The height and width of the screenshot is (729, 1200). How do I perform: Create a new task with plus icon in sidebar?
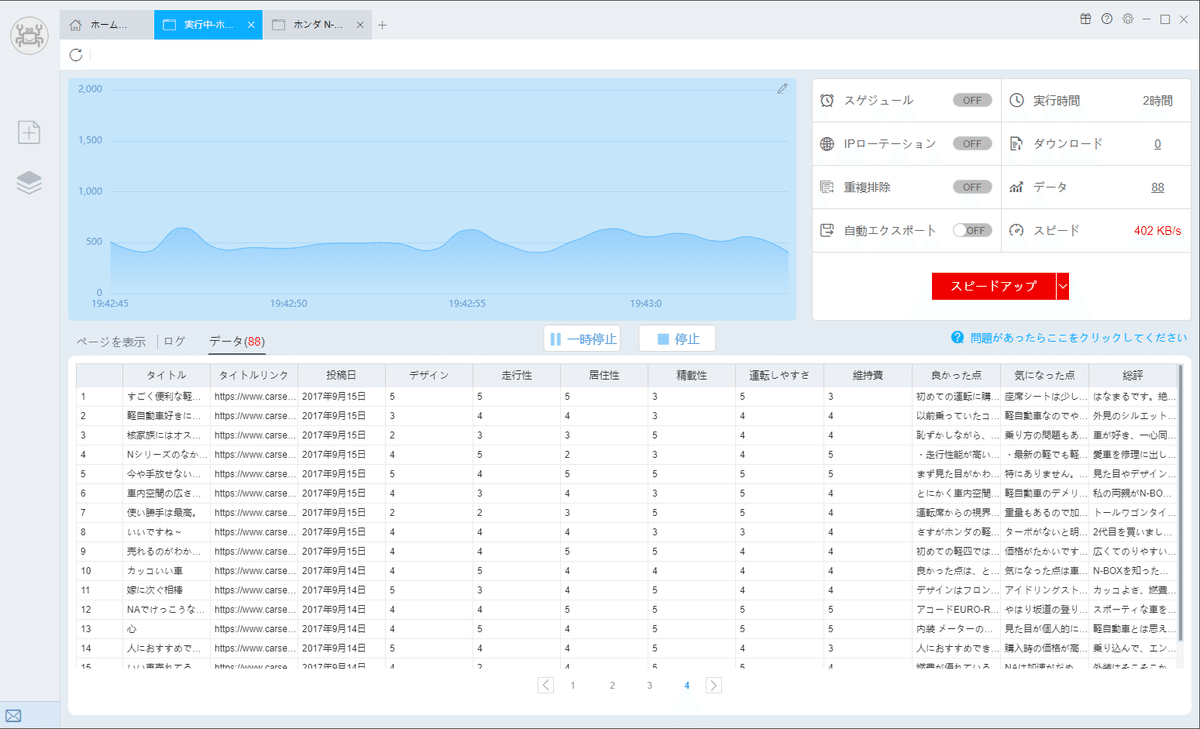30,131
